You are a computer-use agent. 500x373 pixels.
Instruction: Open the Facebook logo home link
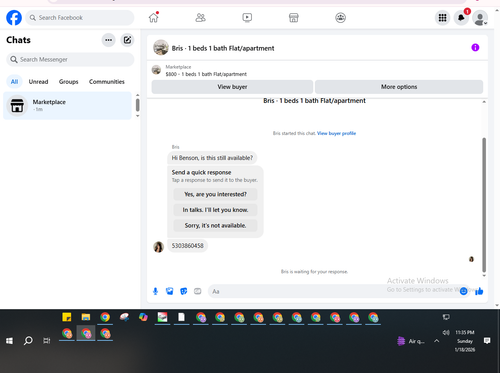[14, 18]
